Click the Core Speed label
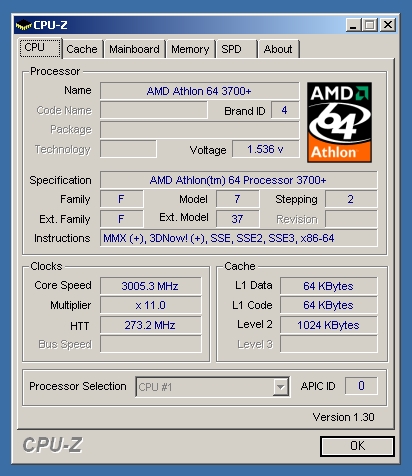This screenshot has width=412, height=476. click(63, 285)
